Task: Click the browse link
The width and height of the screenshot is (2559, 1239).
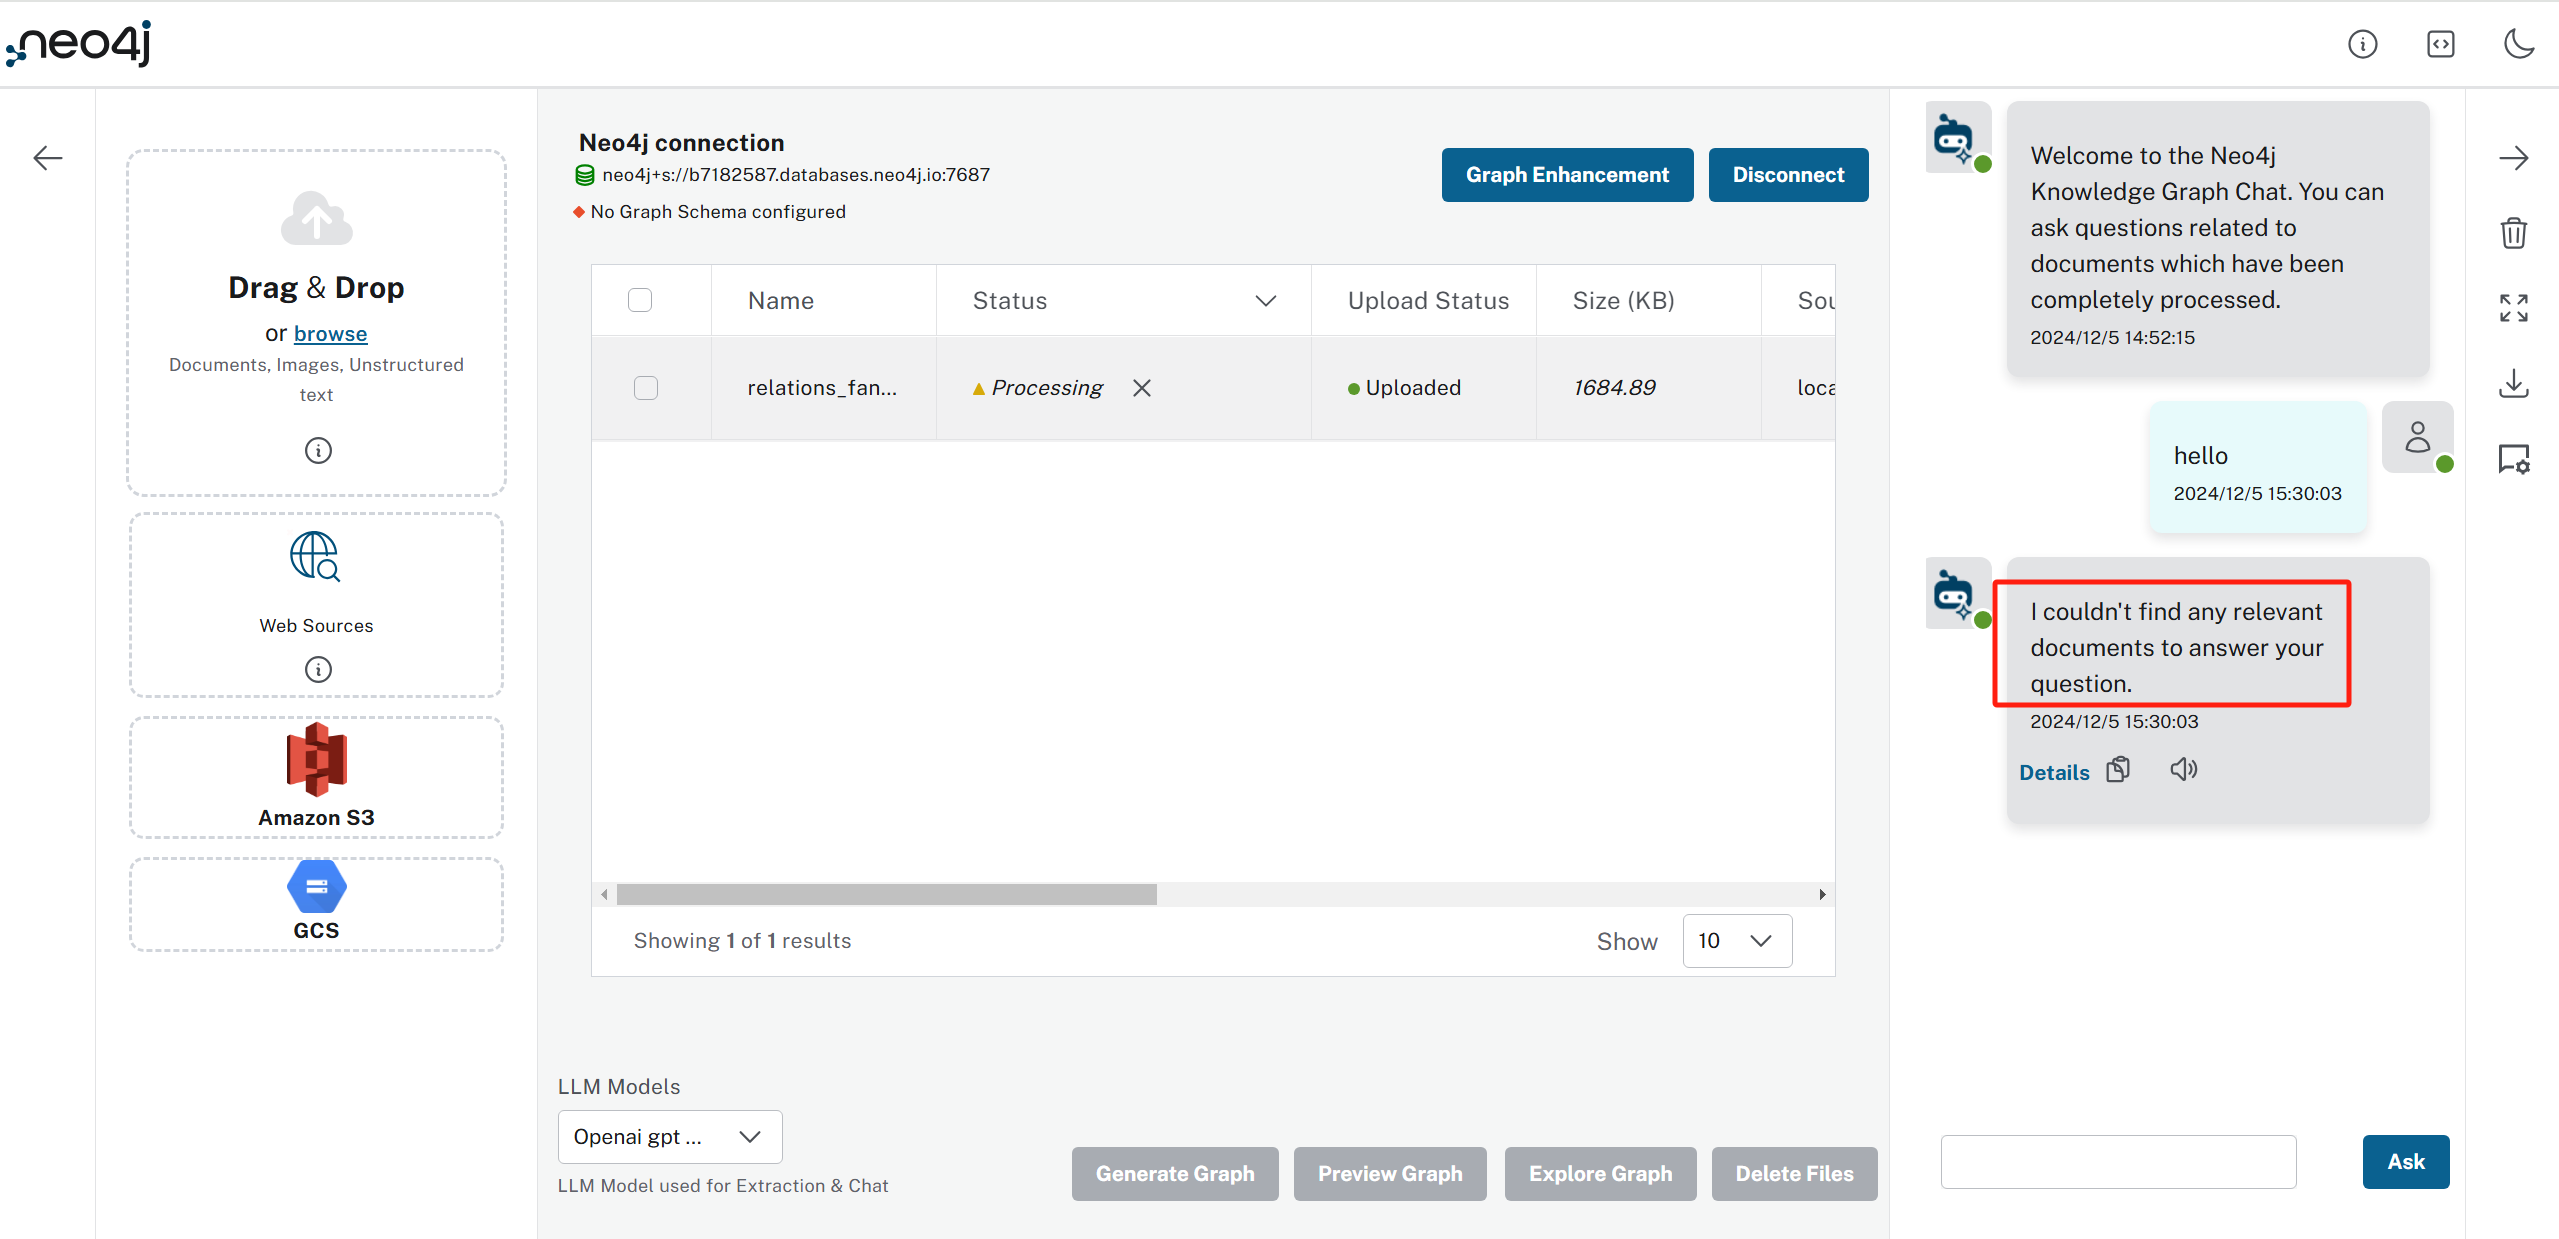Action: [x=330, y=334]
